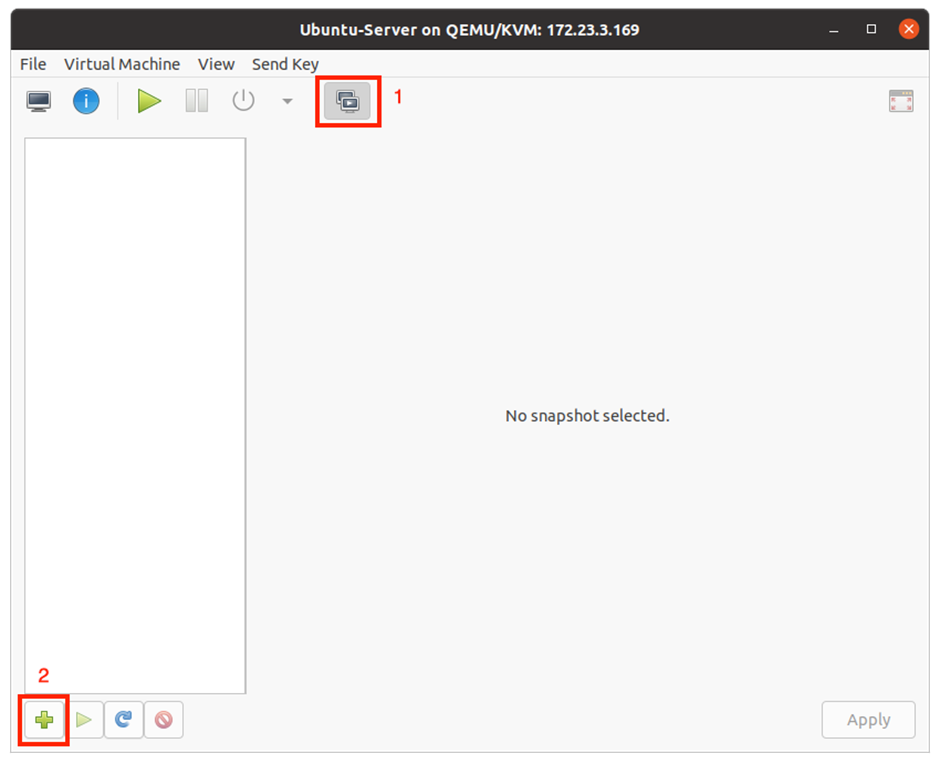Open the File menu

(x=33, y=64)
